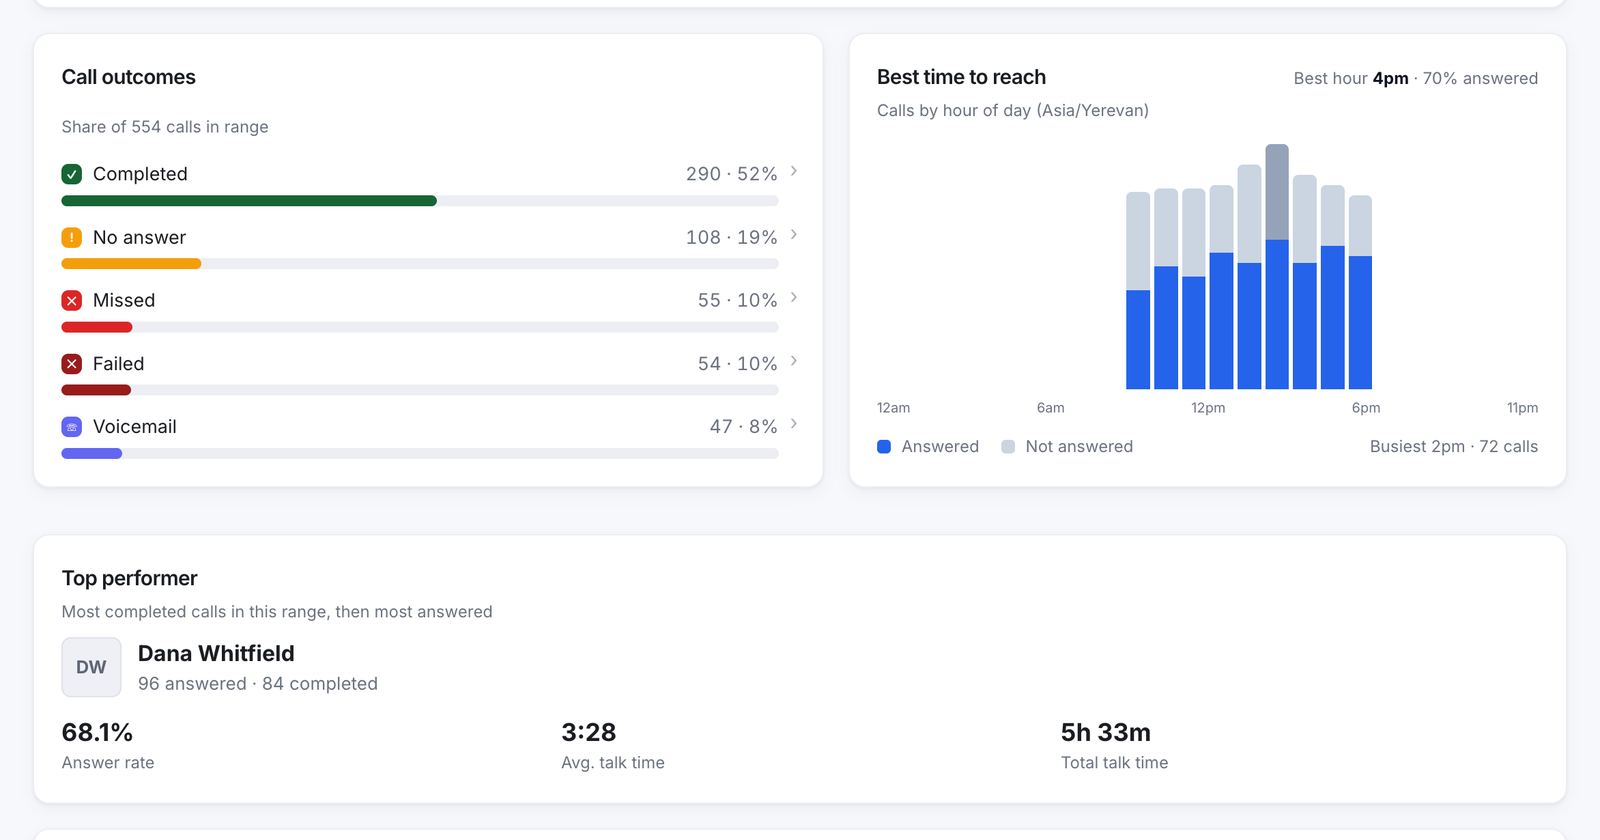Click the red Missed X icon
The image size is (1600, 840).
pos(72,300)
